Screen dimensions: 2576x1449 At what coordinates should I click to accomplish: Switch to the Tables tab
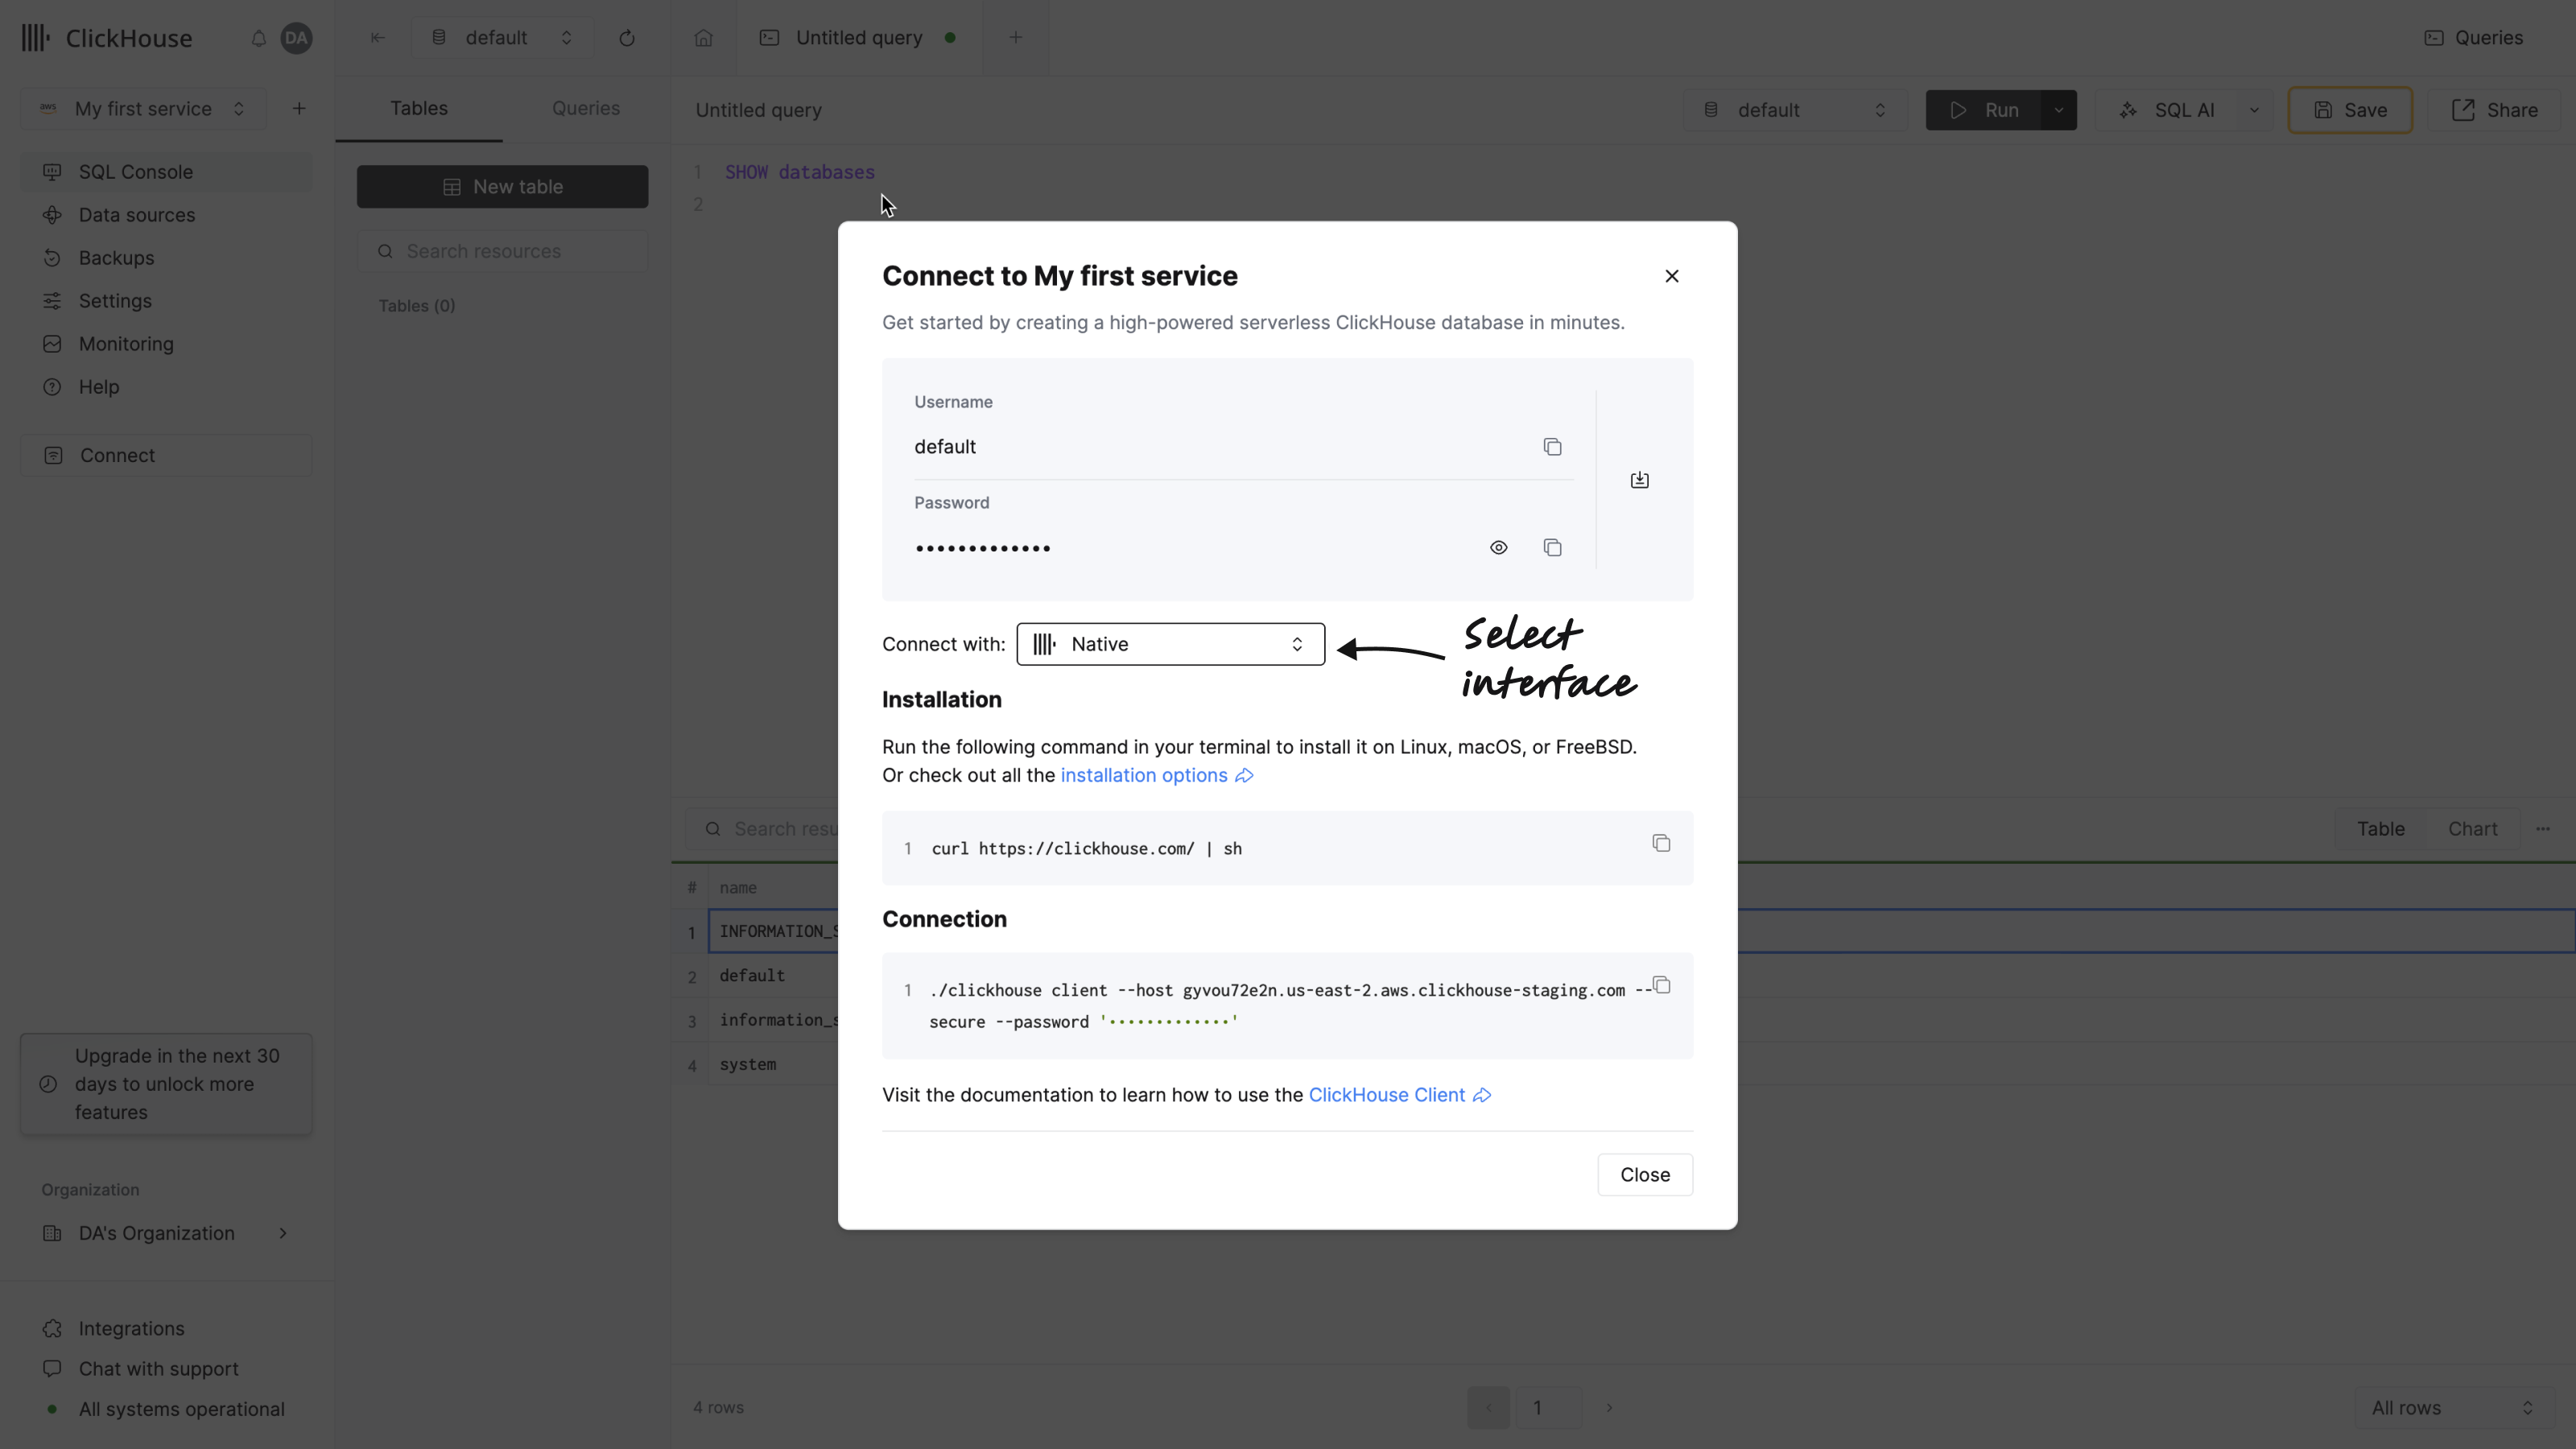[419, 108]
